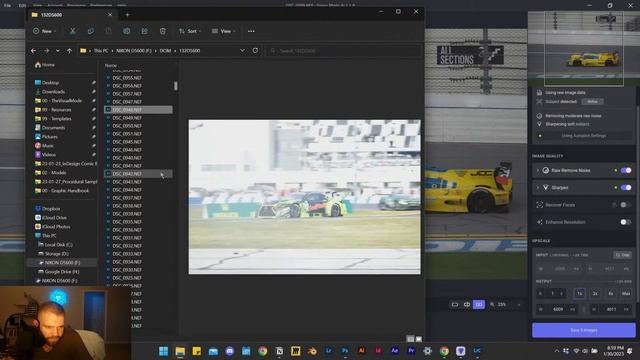The image size is (640, 360).
Task: Select 1x output upscale factor
Action: pos(580,293)
